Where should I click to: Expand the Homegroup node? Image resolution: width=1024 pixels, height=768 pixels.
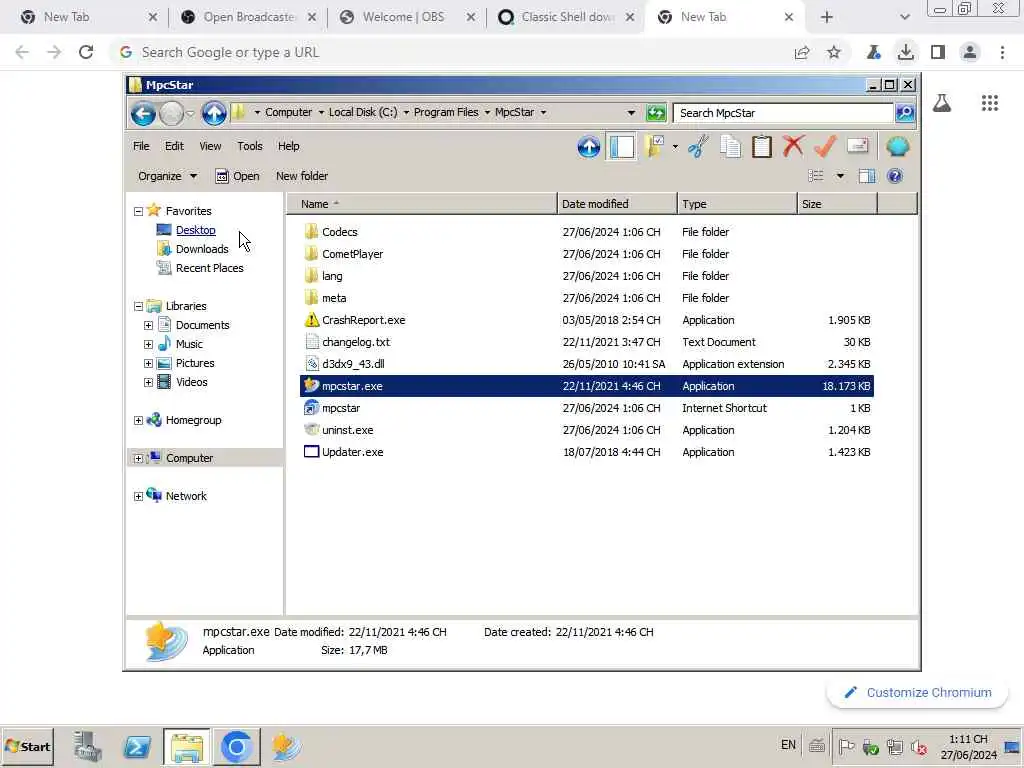click(x=138, y=421)
